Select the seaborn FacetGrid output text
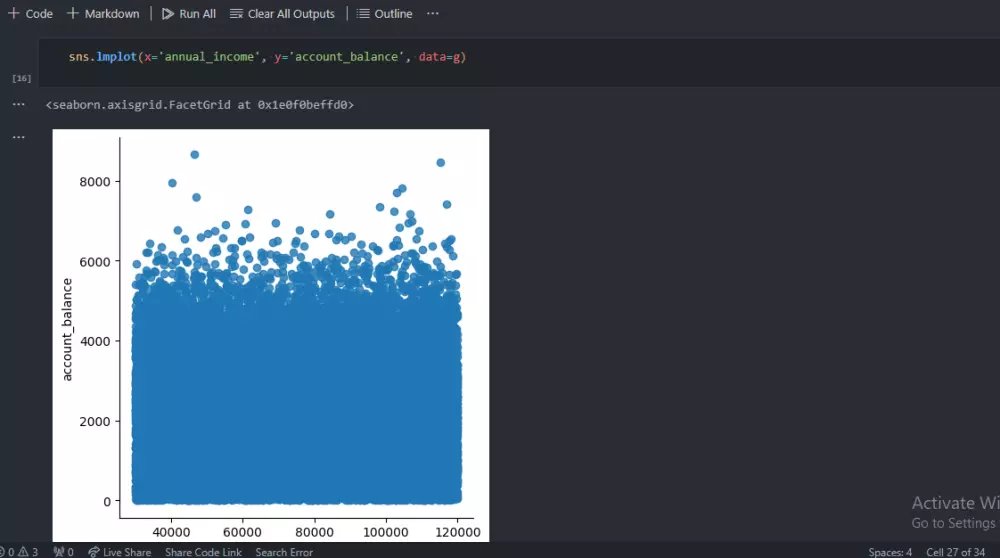Viewport: 1000px width, 558px height. tap(200, 105)
